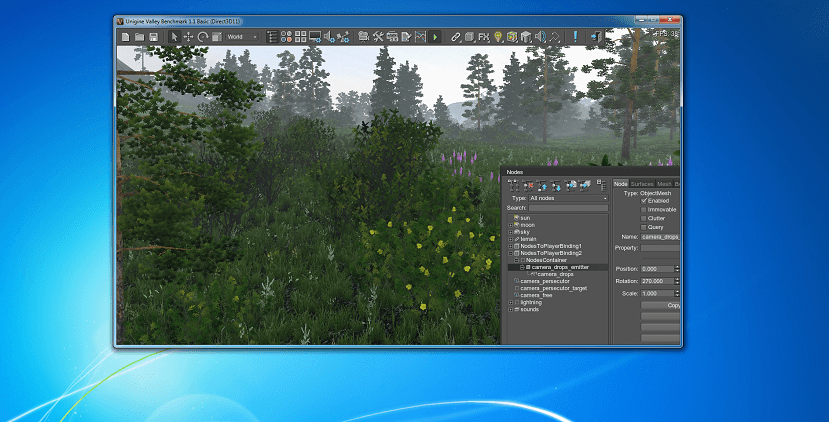Click the Copy button
The height and width of the screenshot is (422, 829).
click(661, 306)
